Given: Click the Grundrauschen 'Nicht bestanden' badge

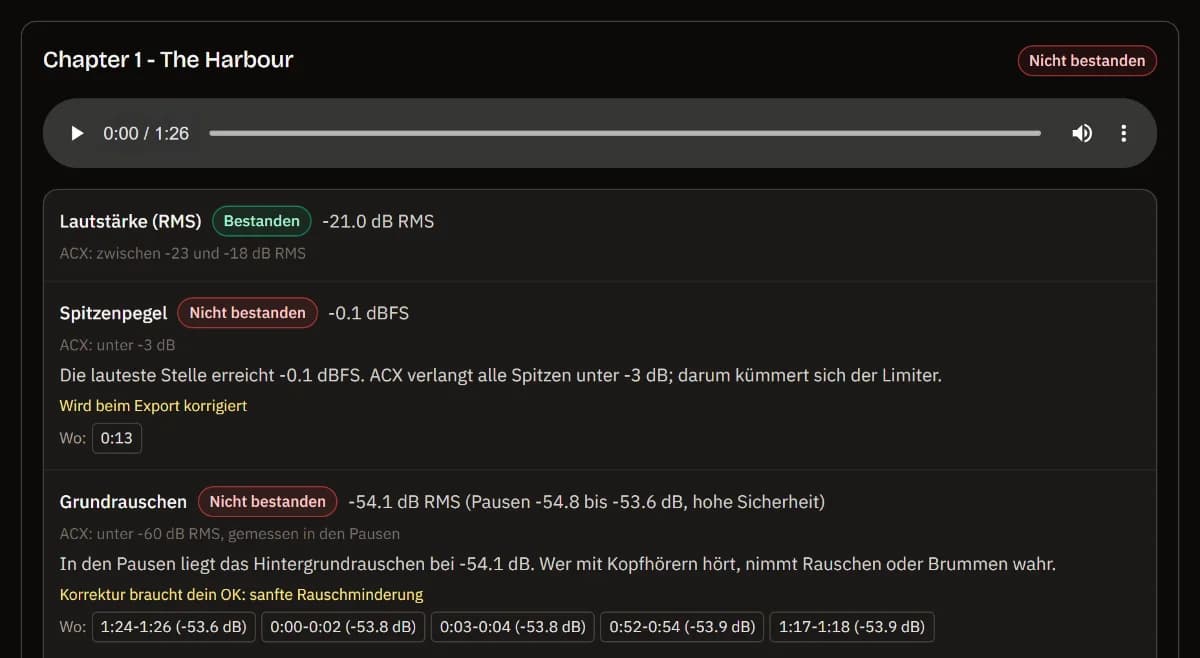Looking at the screenshot, I should 267,501.
